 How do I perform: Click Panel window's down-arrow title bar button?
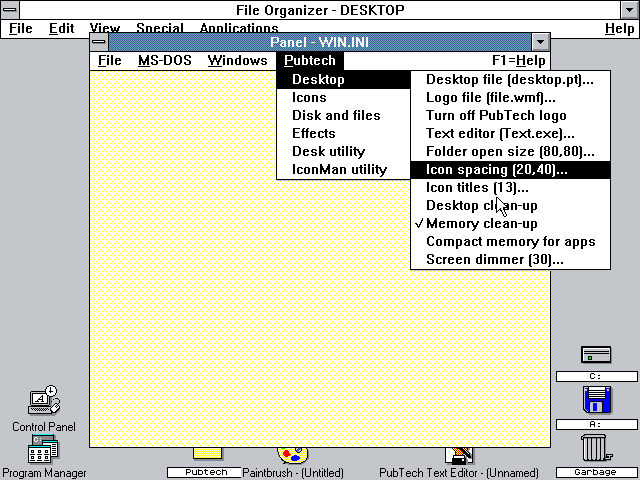click(x=540, y=42)
